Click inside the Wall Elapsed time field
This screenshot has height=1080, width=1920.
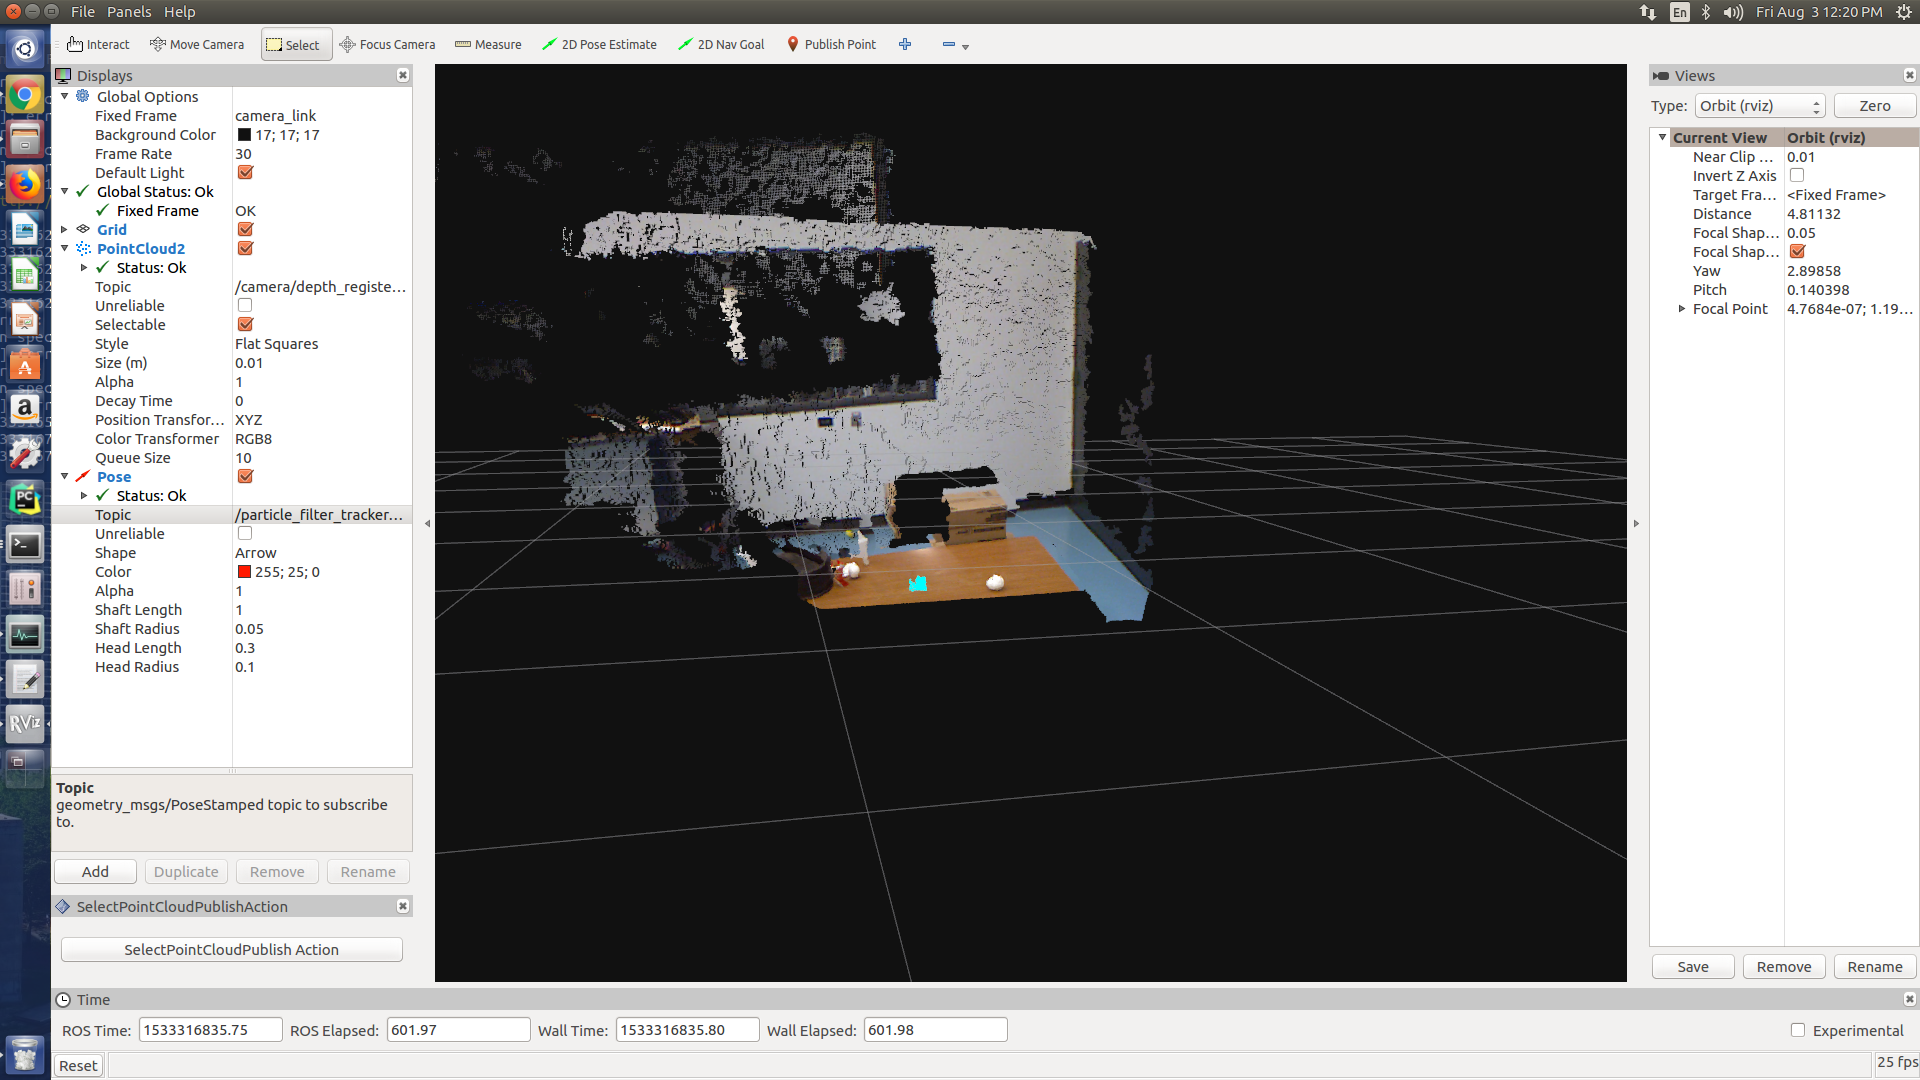coord(934,1029)
